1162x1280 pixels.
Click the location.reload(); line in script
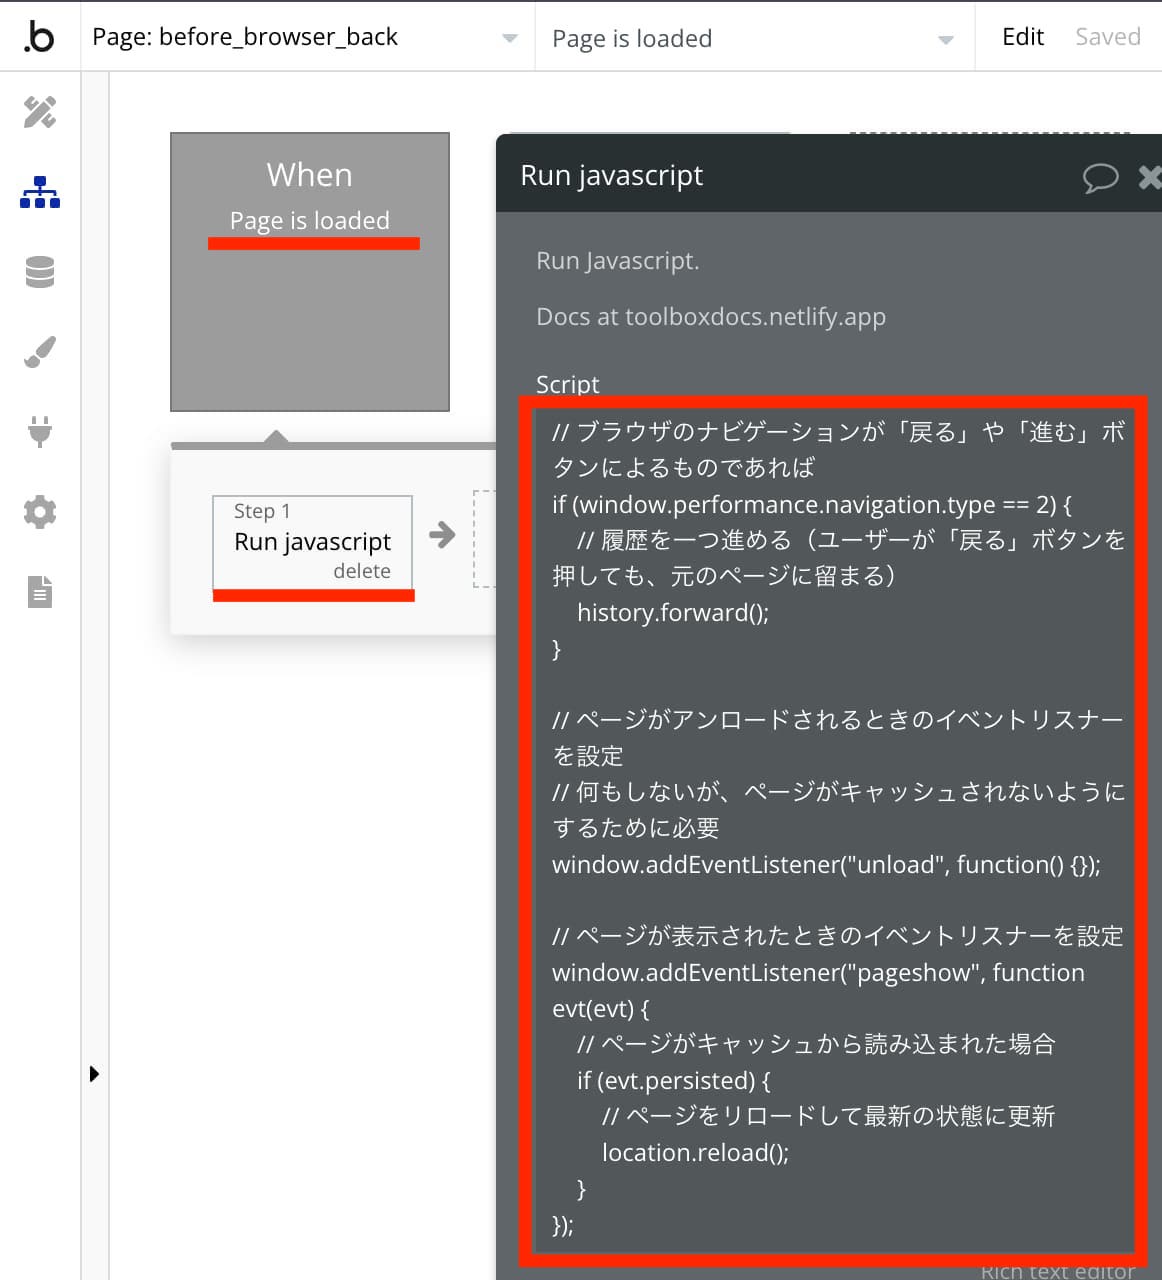695,1152
